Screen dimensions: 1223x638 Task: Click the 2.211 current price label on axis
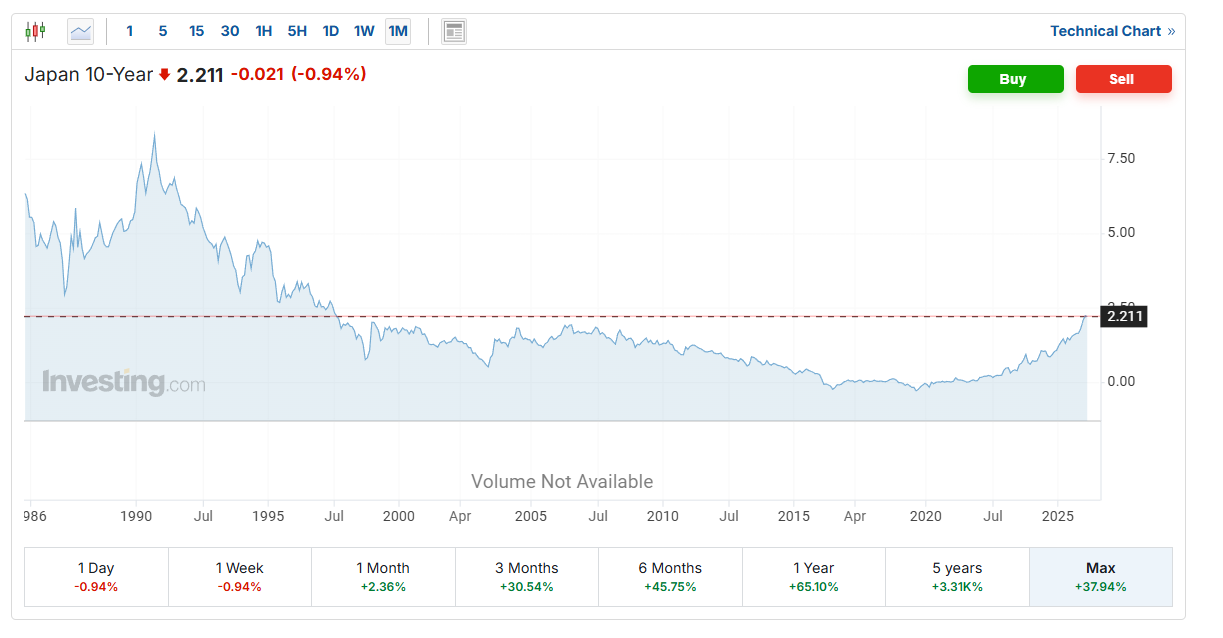[1125, 317]
